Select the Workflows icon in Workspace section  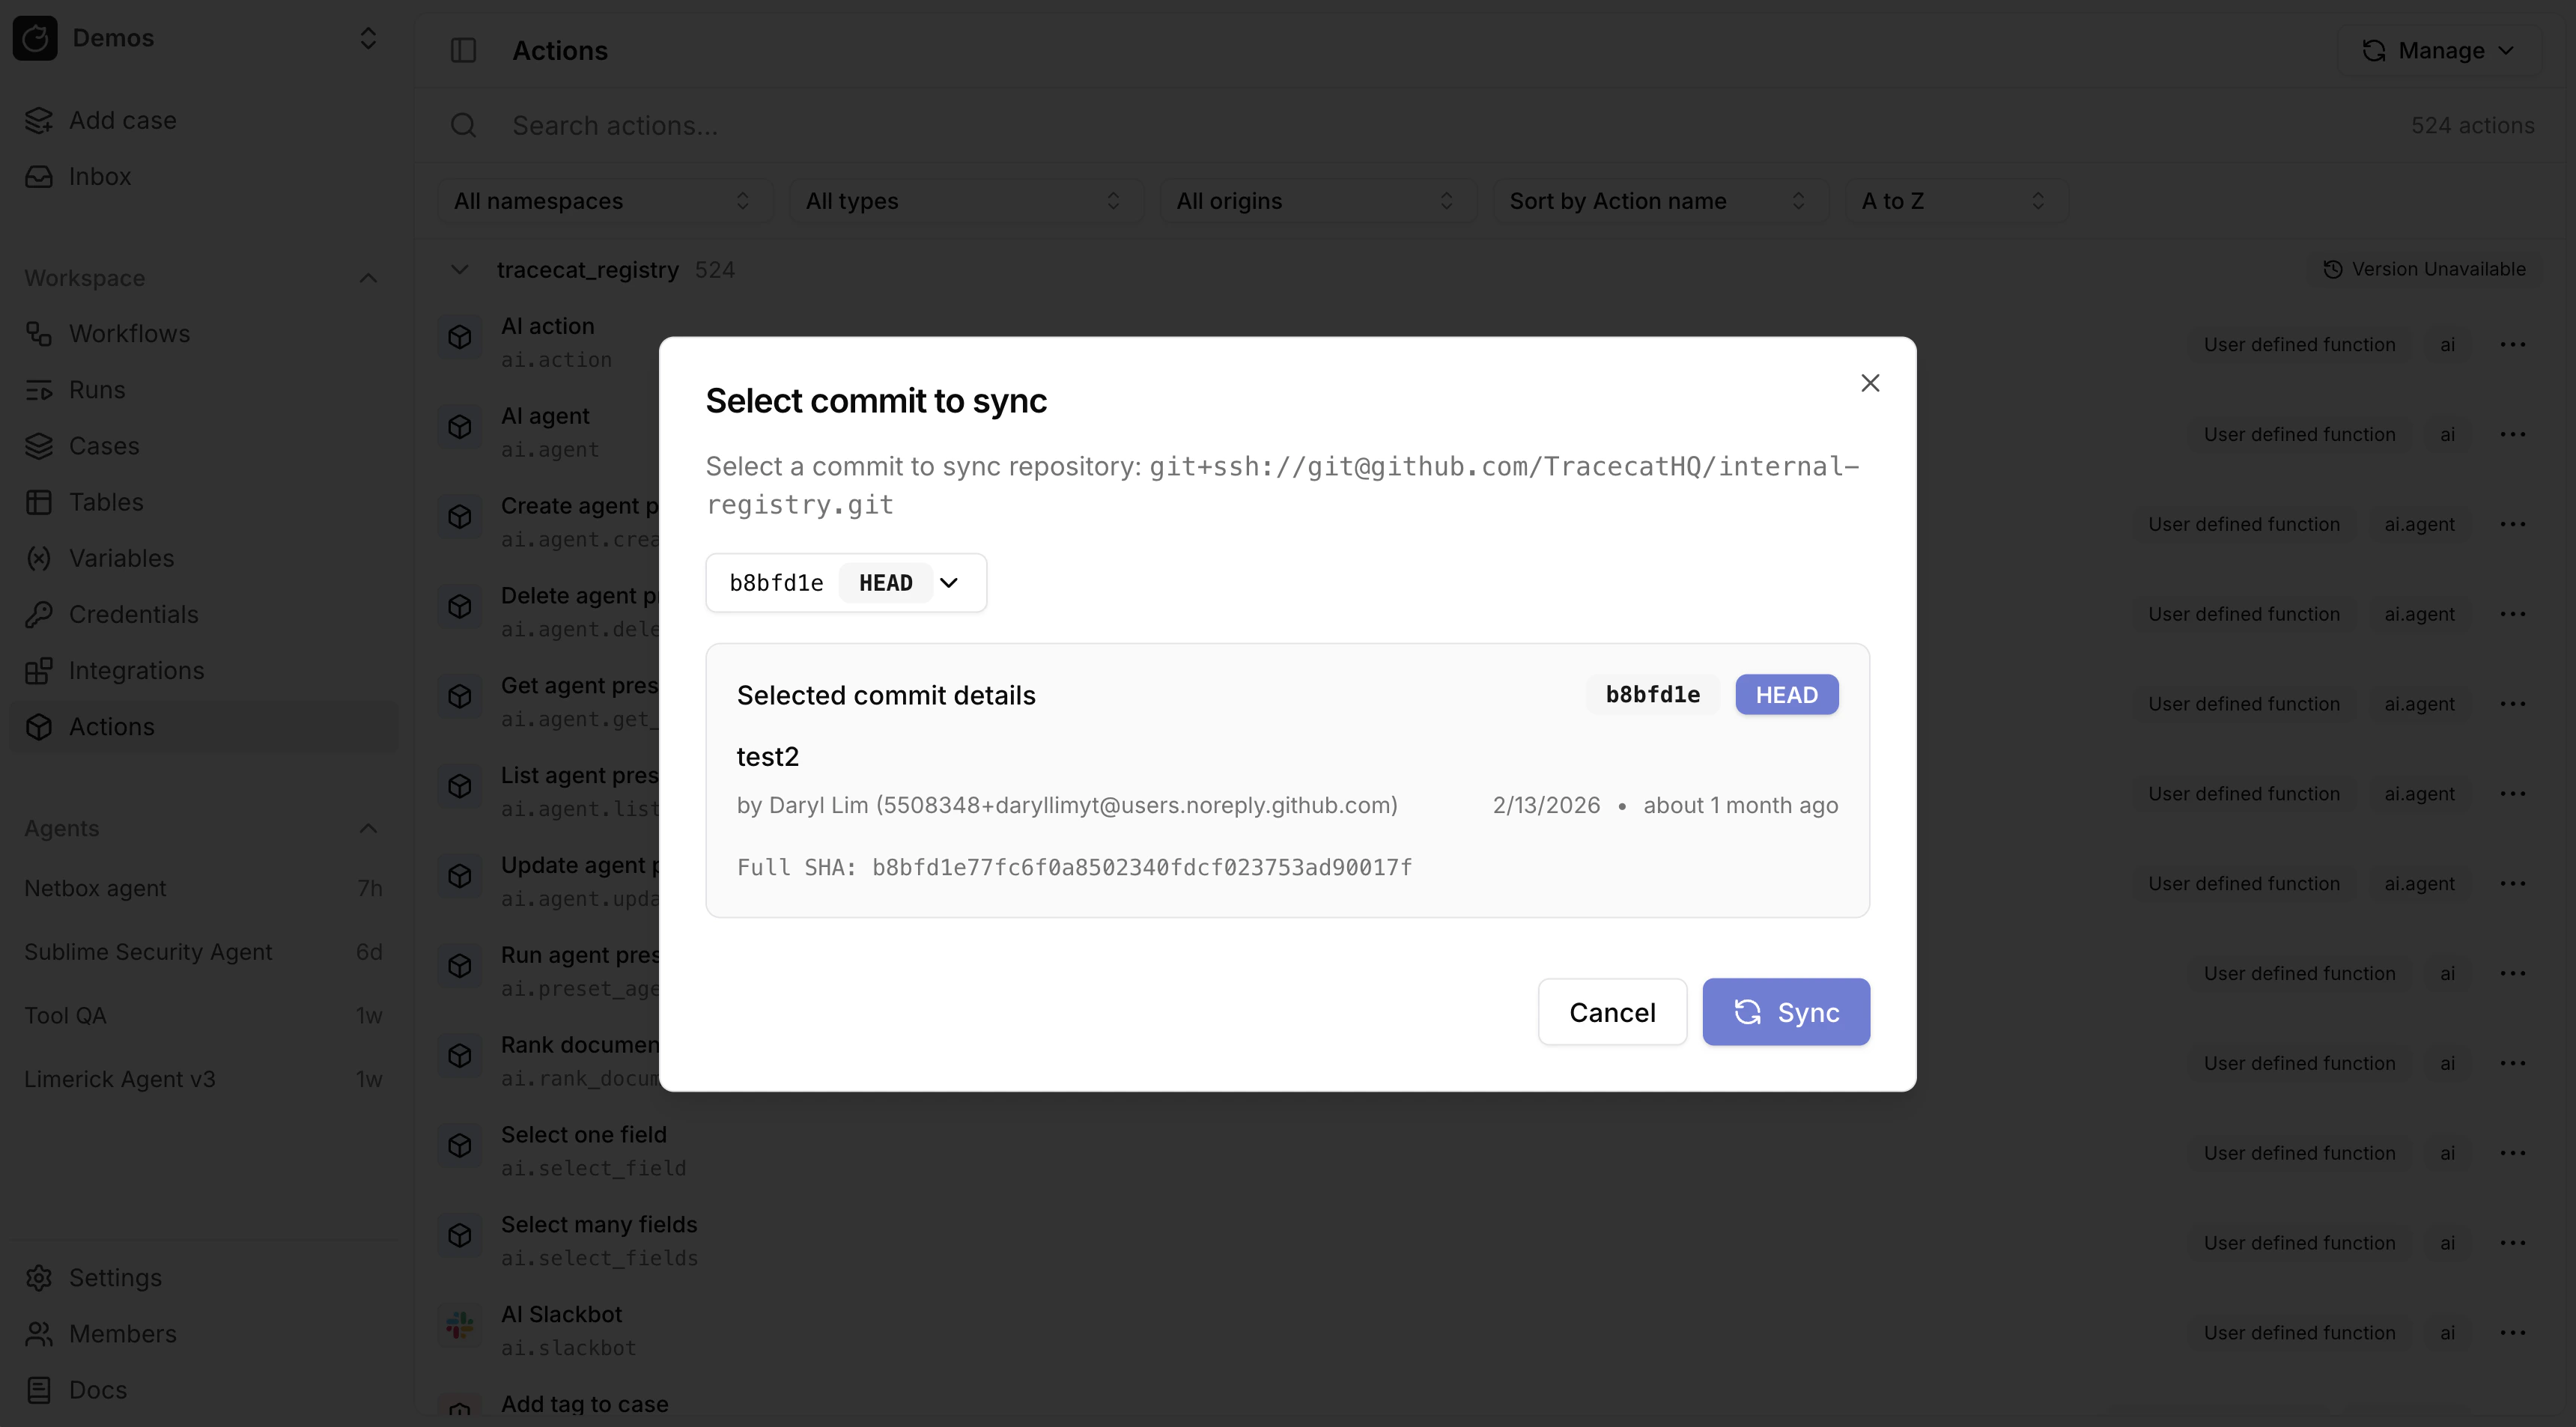point(39,333)
